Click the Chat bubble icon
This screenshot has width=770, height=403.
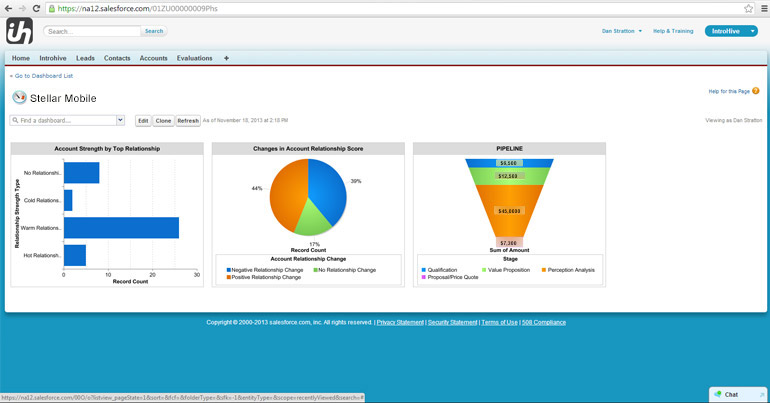(x=718, y=394)
